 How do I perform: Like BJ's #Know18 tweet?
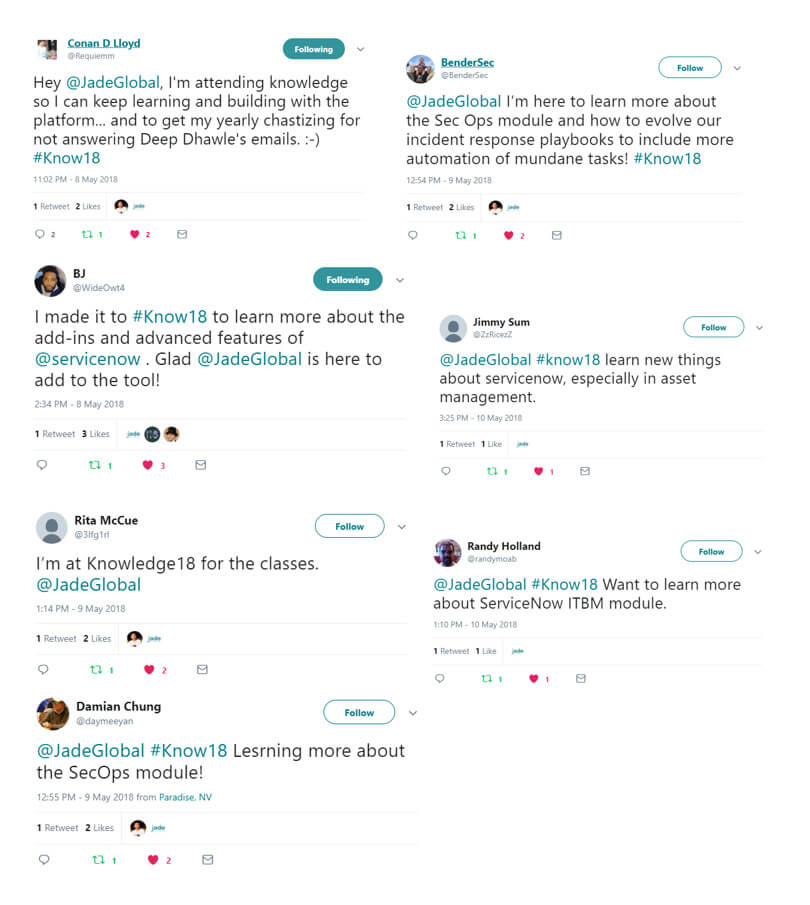148,465
